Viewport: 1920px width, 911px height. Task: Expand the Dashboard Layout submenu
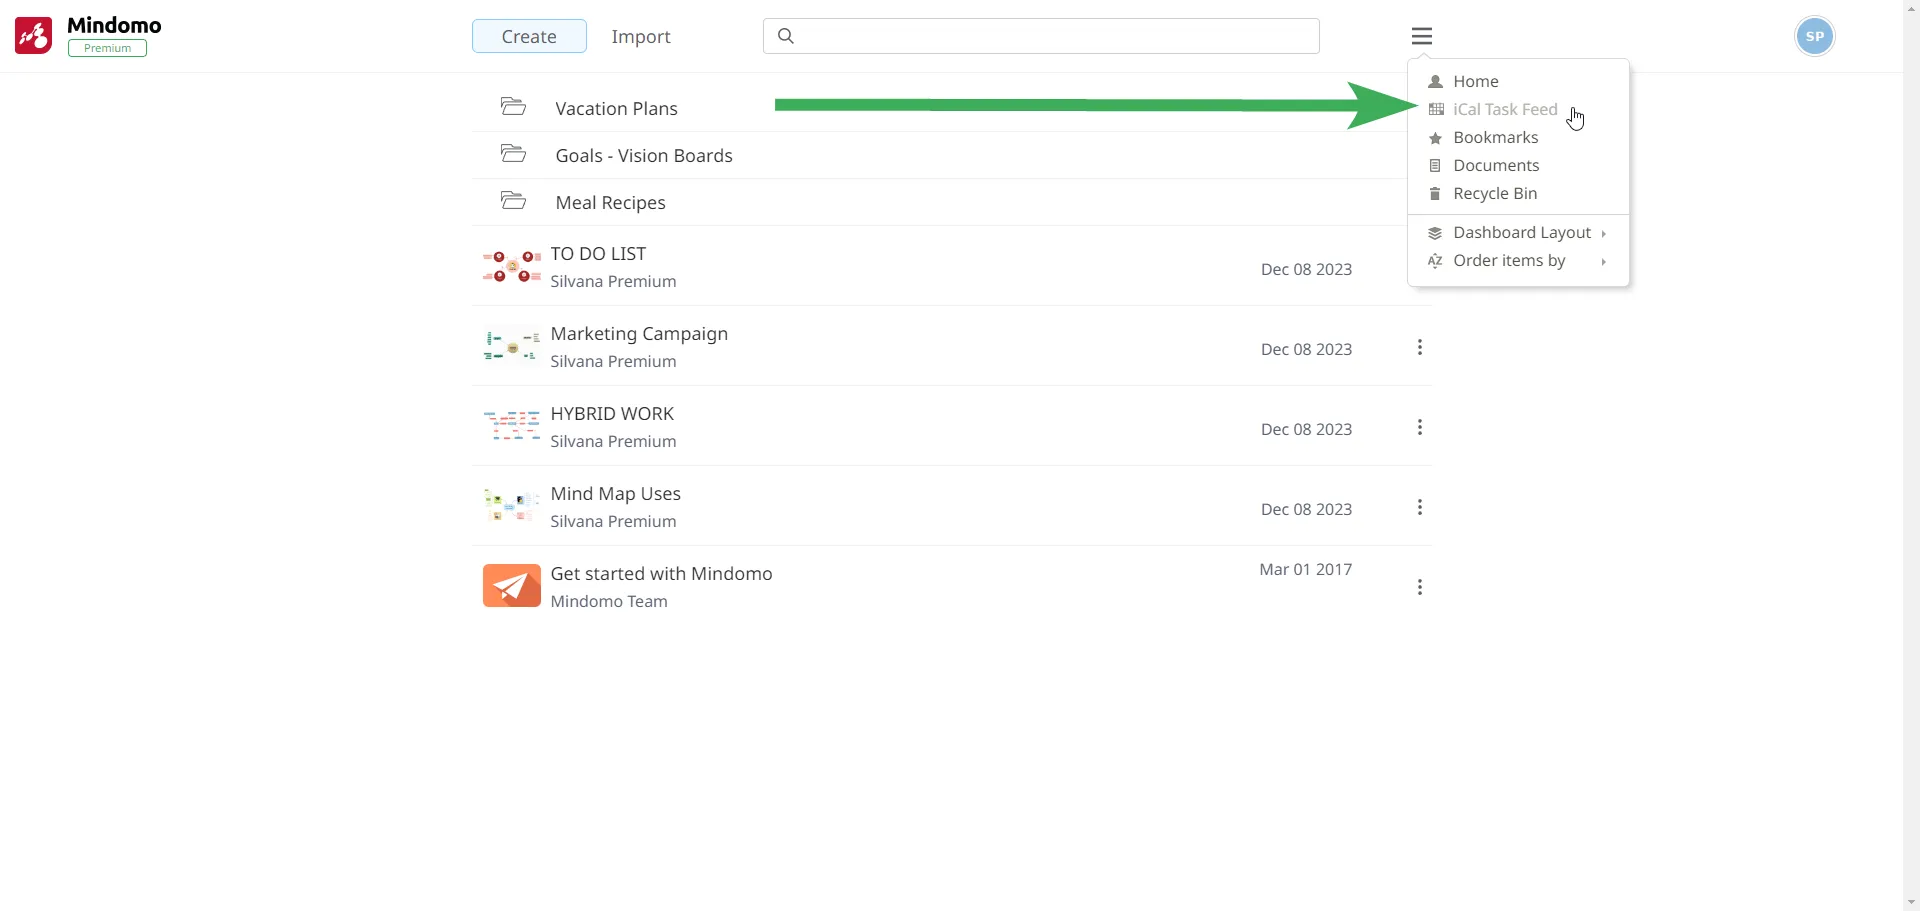pos(1520,233)
